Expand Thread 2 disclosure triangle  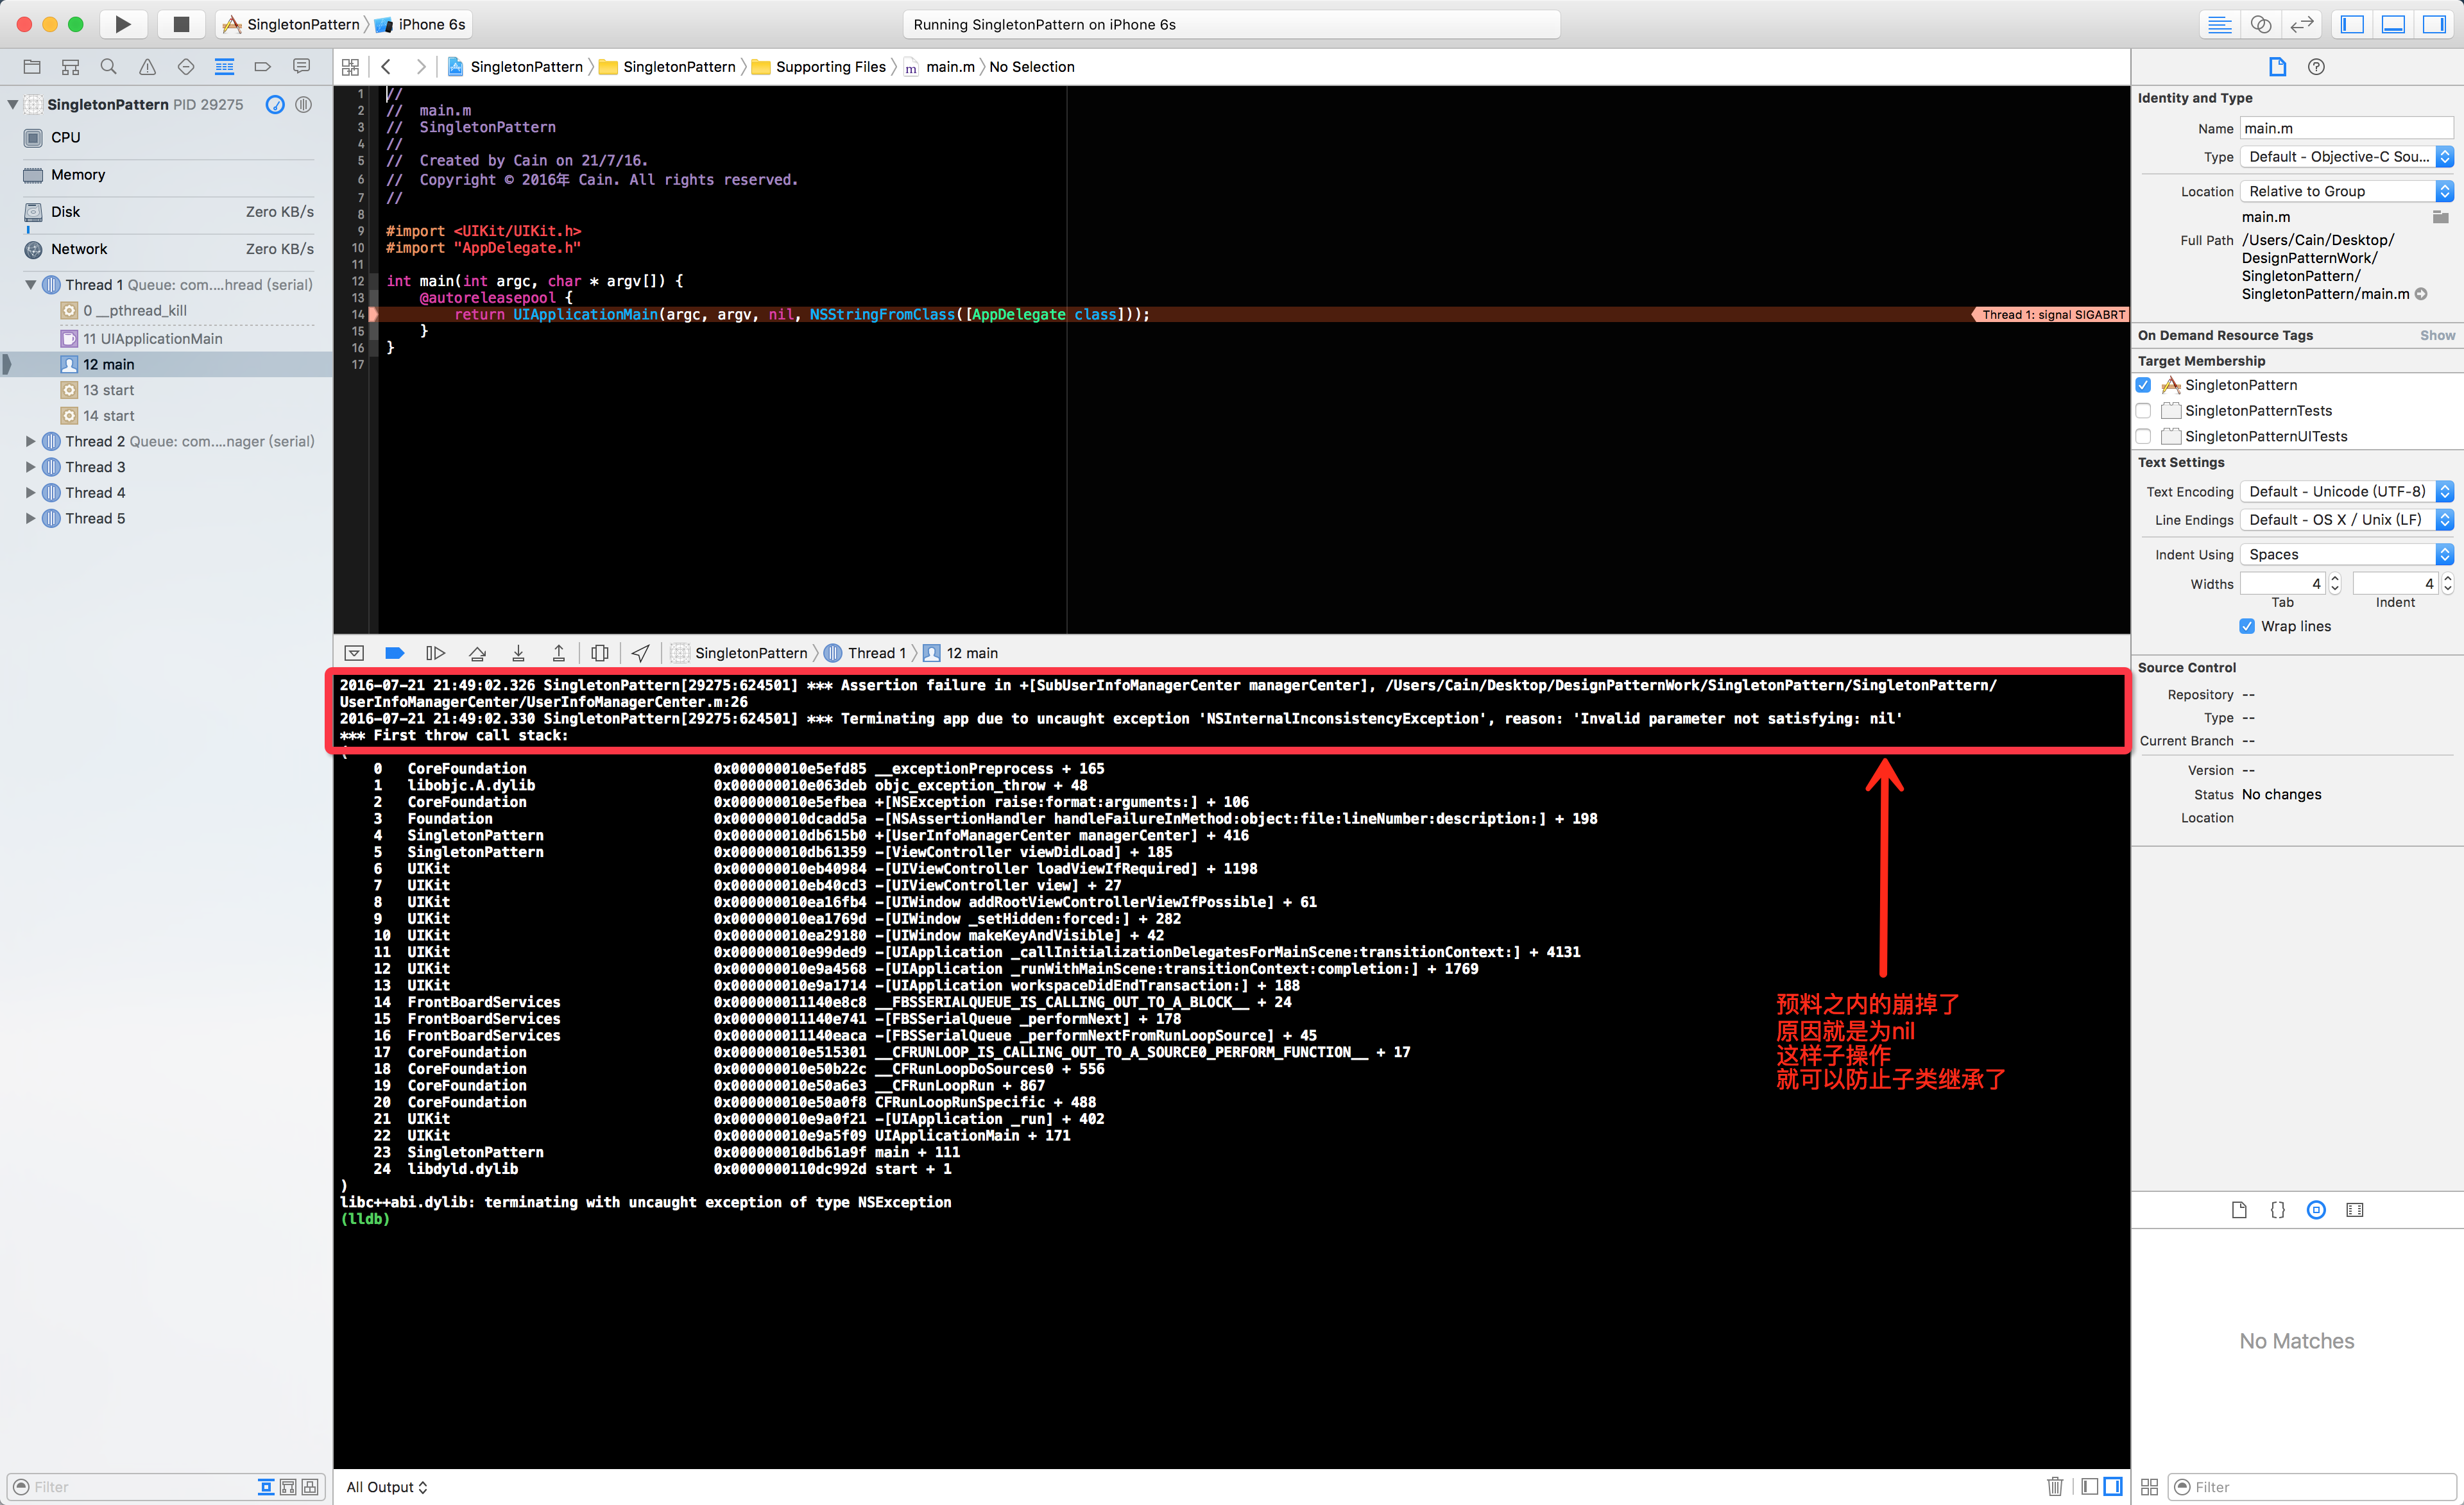(x=30, y=441)
